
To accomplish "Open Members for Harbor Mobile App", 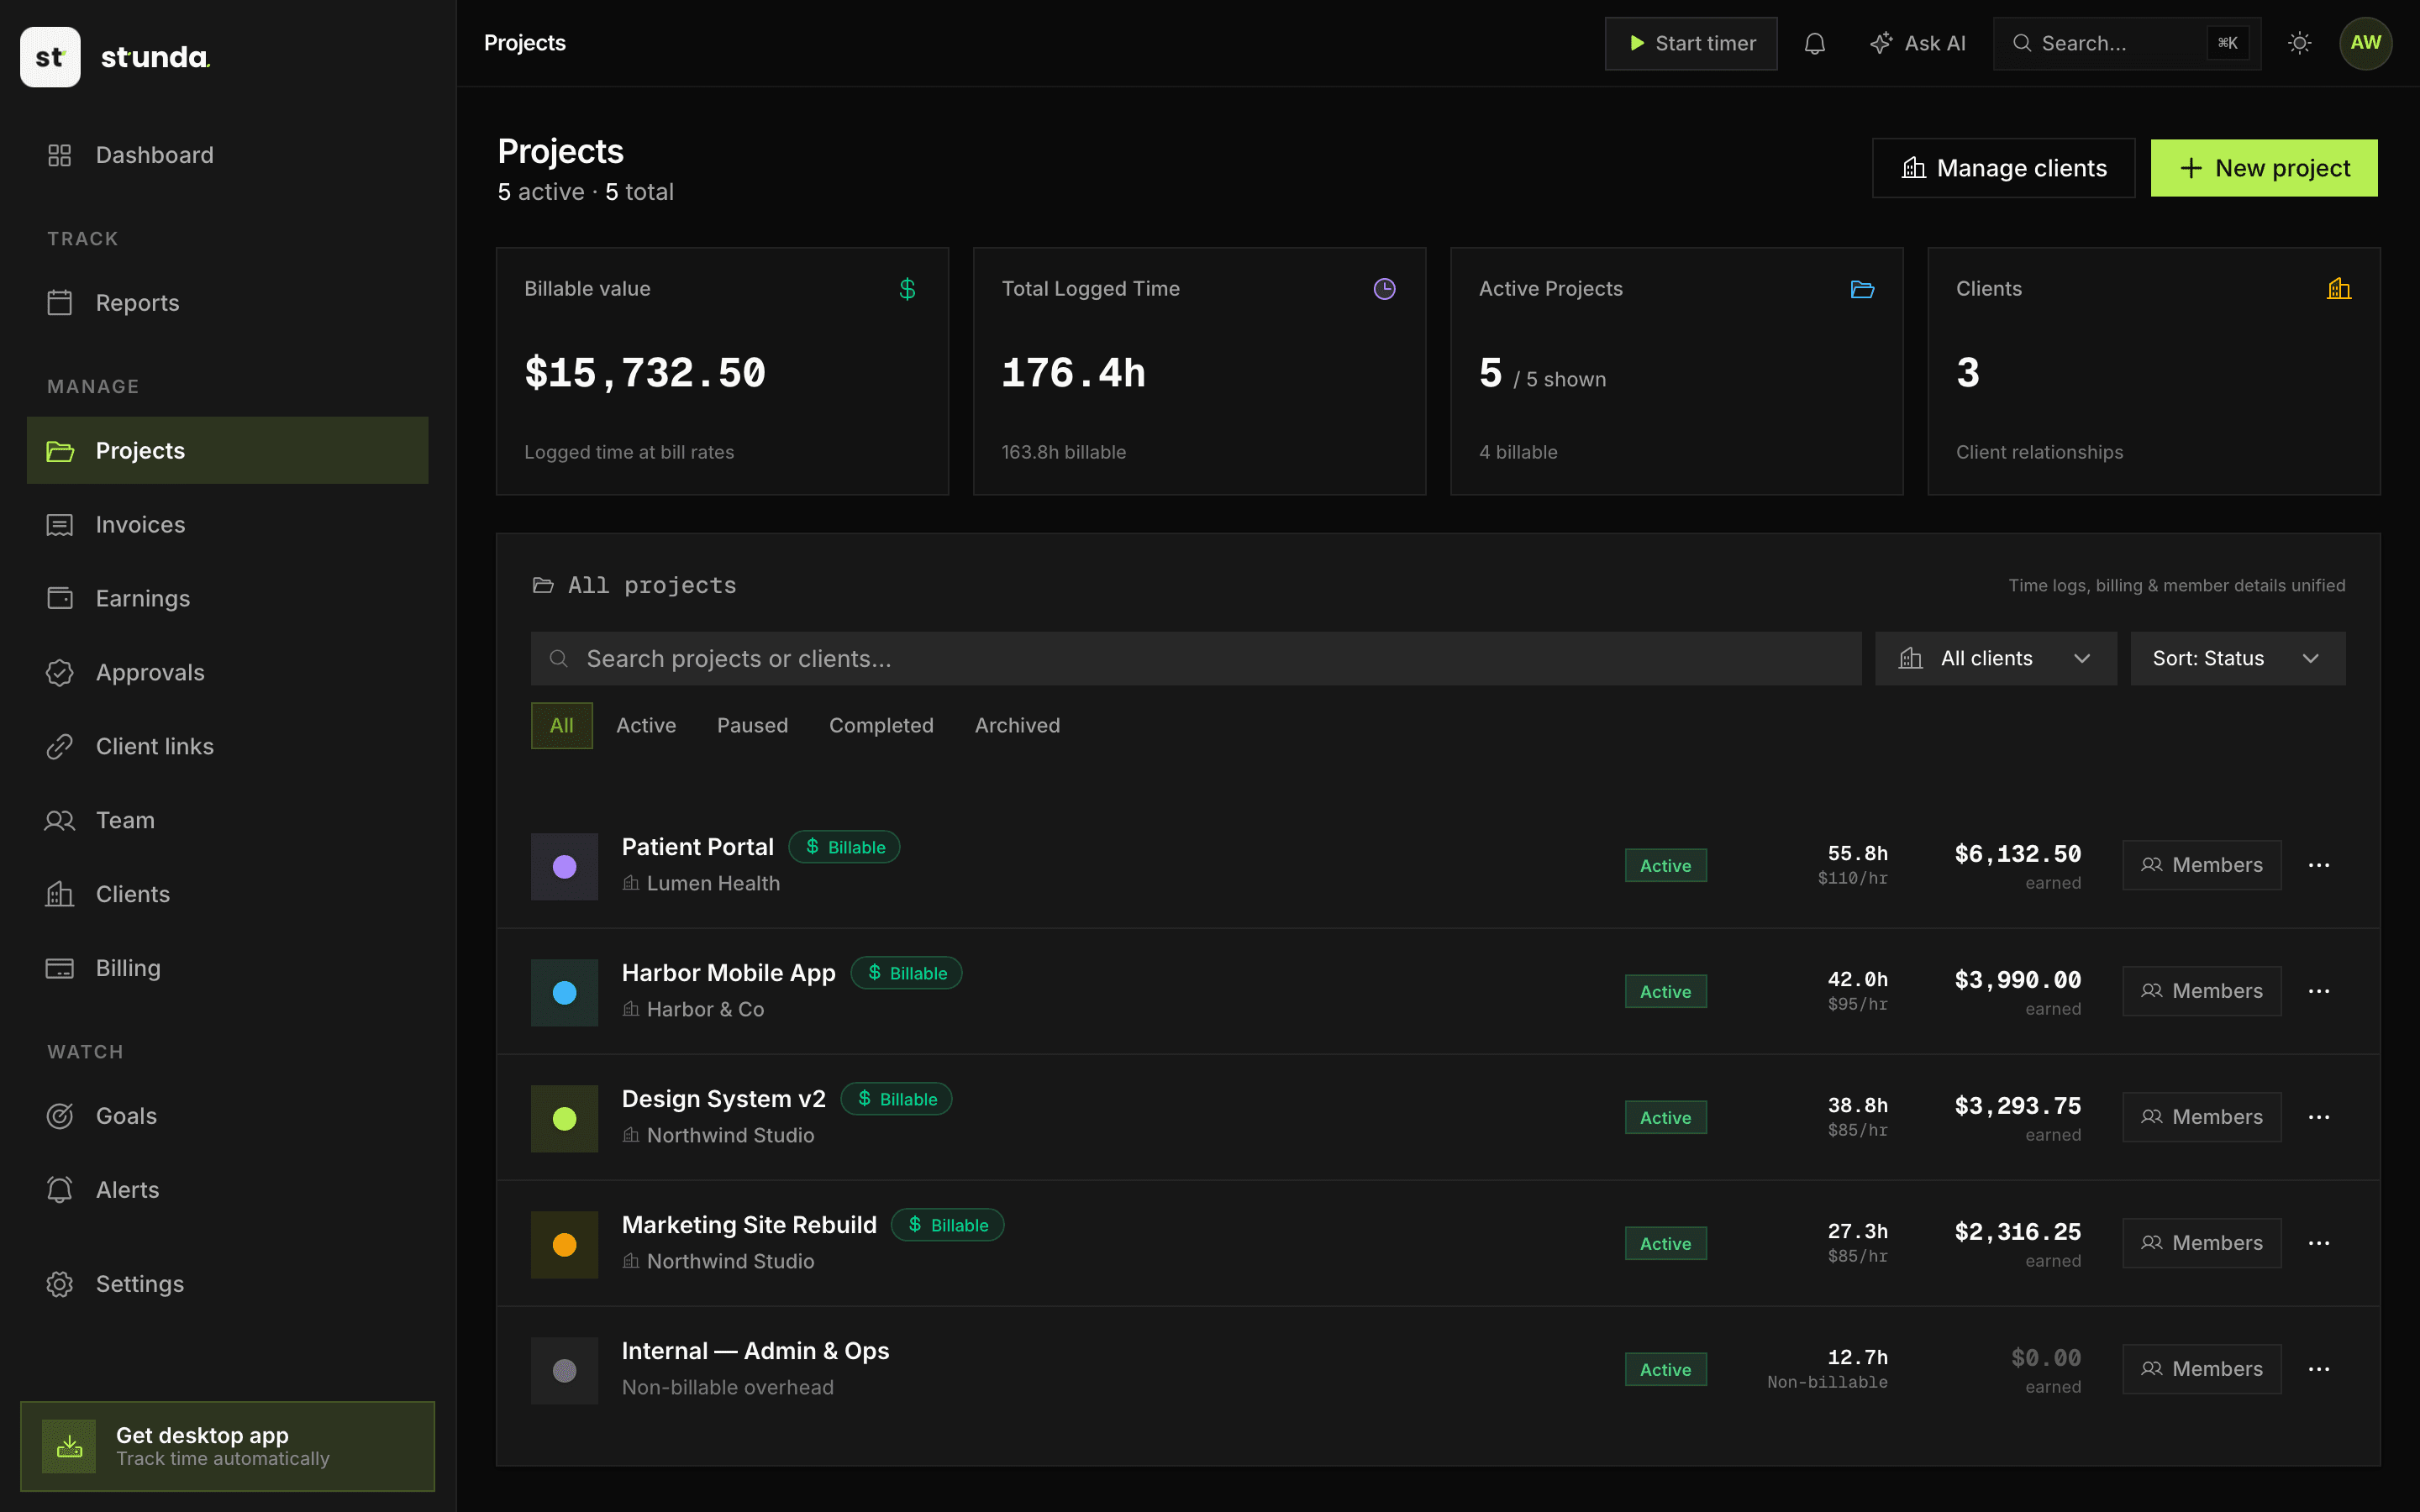I will click(2201, 991).
